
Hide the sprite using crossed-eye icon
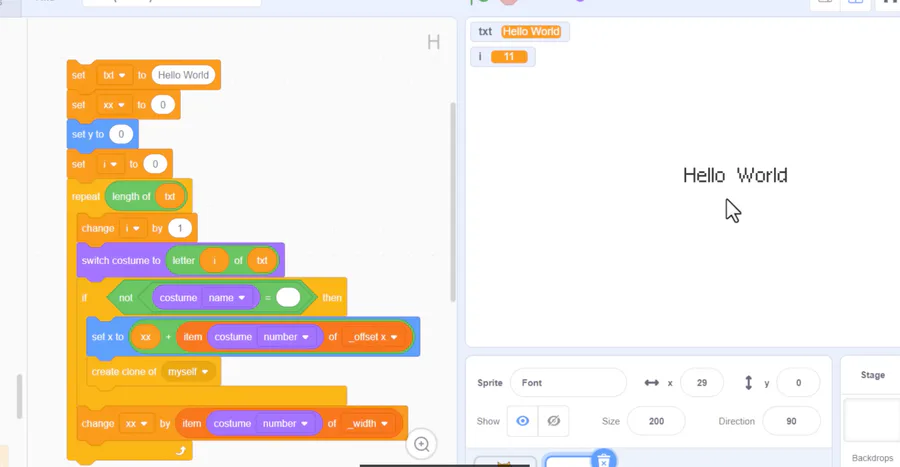[x=553, y=421]
